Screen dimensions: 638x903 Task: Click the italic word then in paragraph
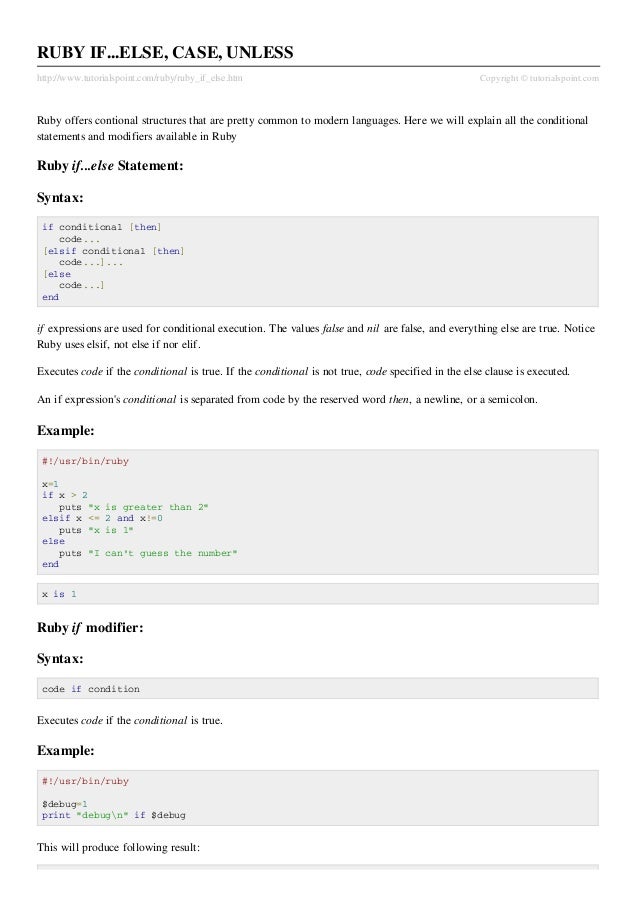[x=398, y=399]
